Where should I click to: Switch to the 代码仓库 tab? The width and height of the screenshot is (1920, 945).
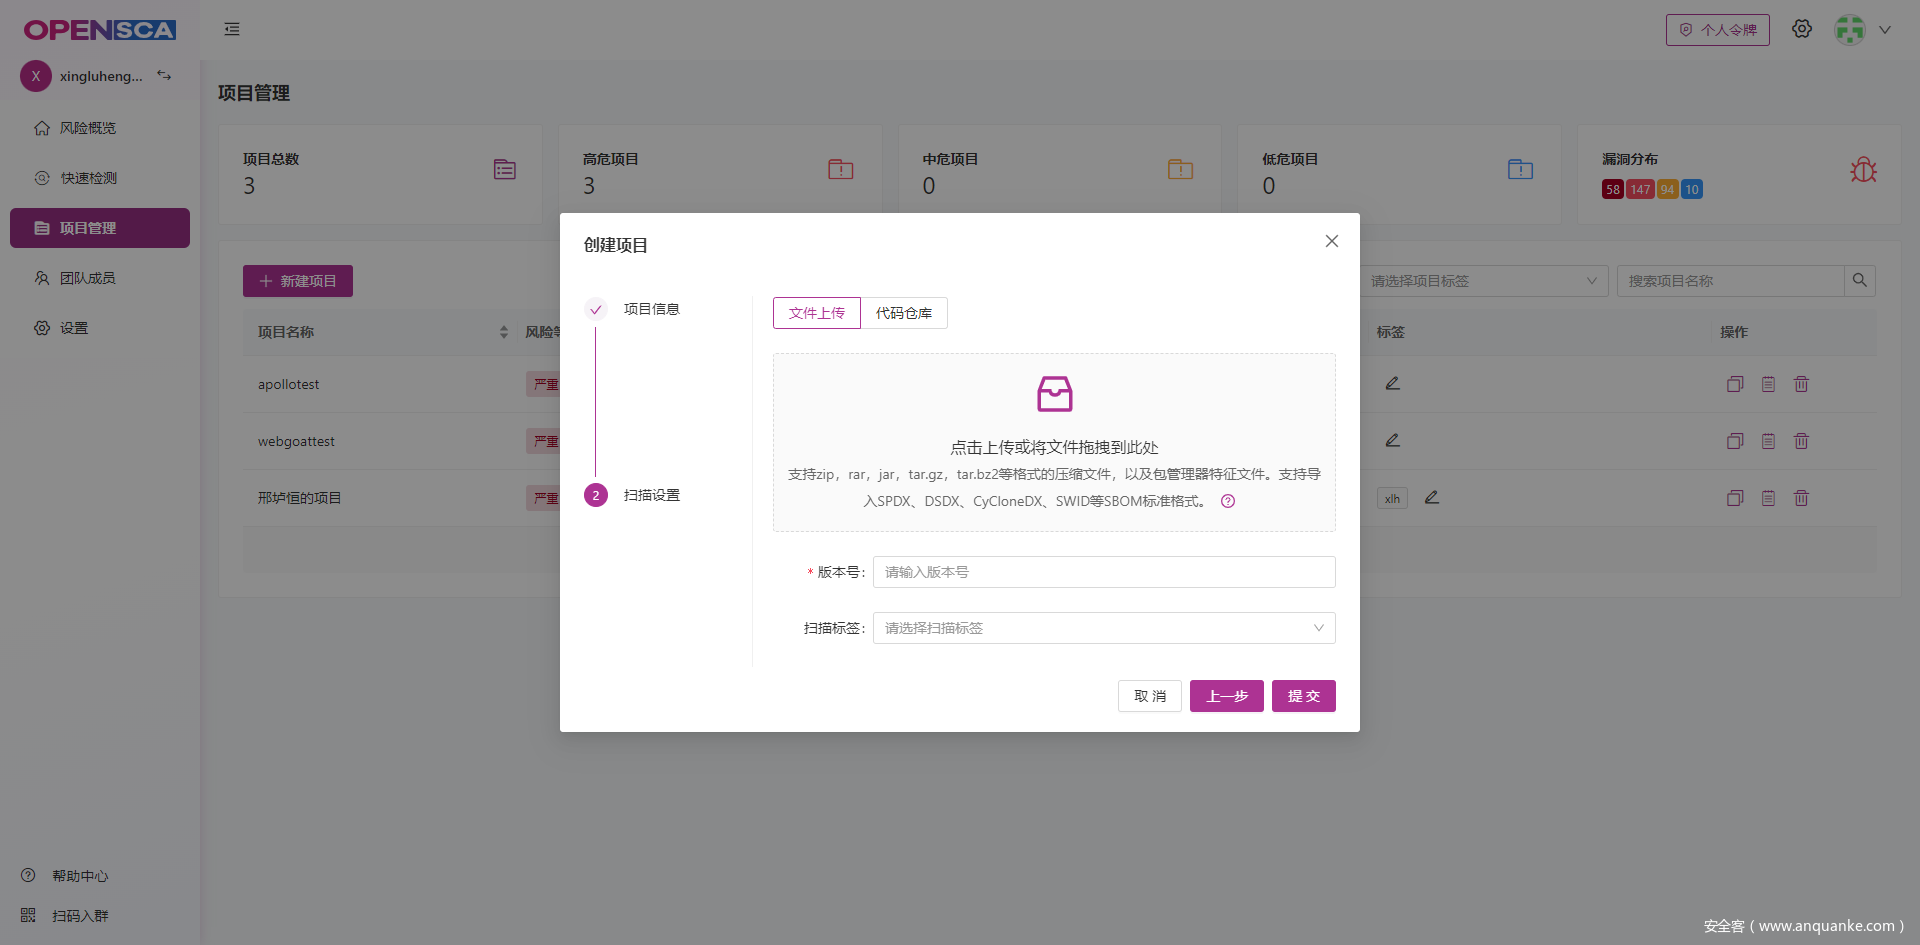903,313
